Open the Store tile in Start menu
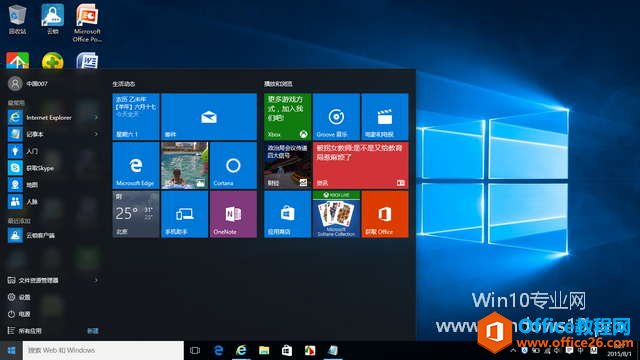The height and width of the screenshot is (360, 640). coord(287,214)
